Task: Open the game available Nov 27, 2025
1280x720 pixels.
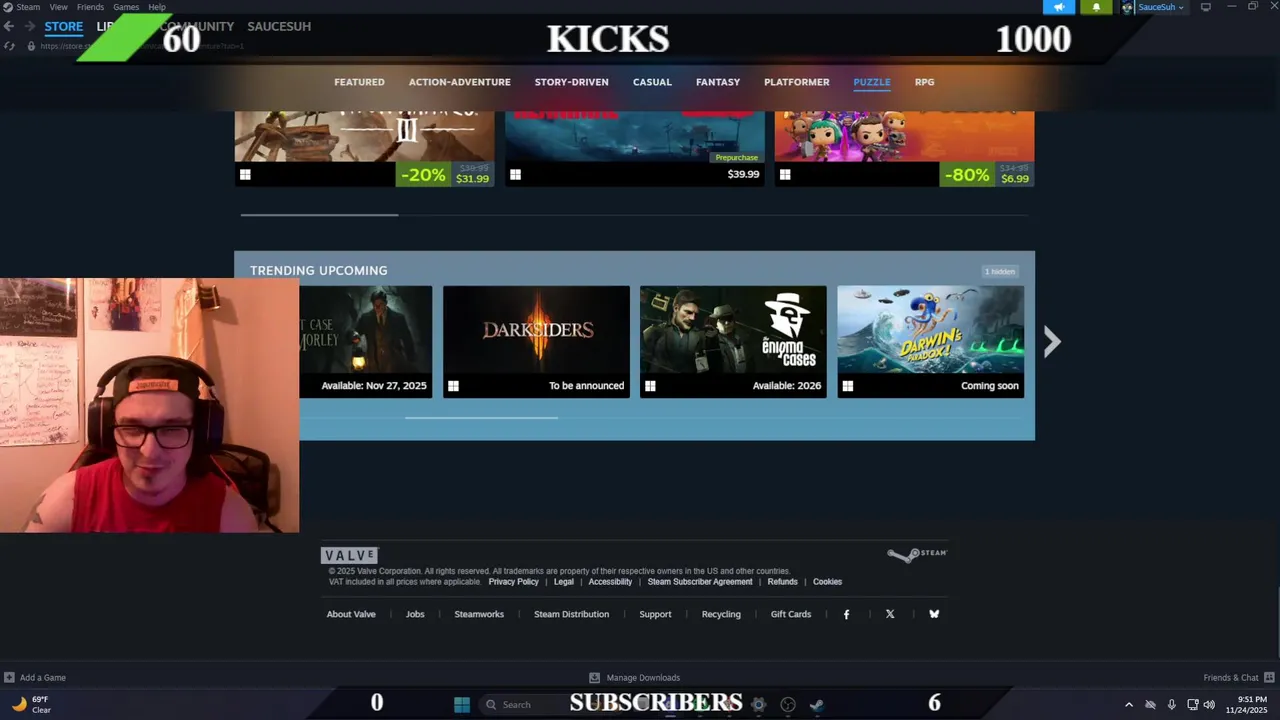Action: click(366, 342)
